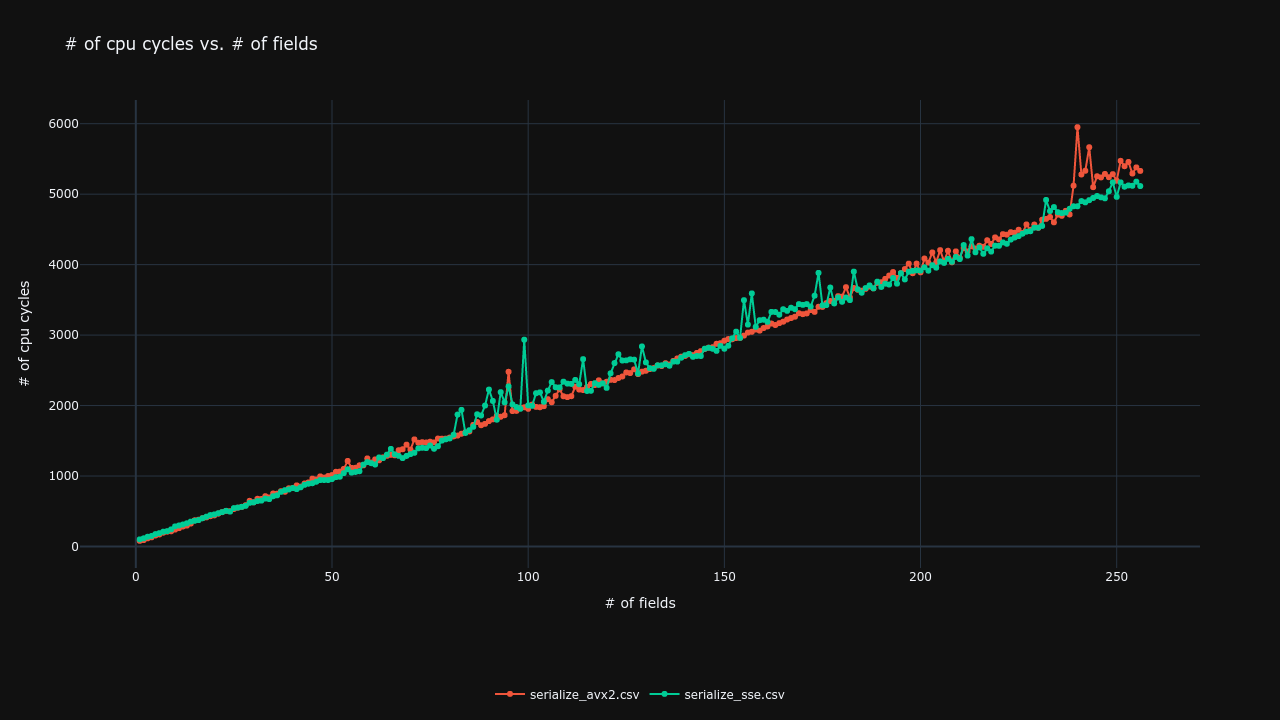Screen dimensions: 1280x720
Task: Click the green serialize_sse.csv legend marker
Action: (x=664, y=694)
